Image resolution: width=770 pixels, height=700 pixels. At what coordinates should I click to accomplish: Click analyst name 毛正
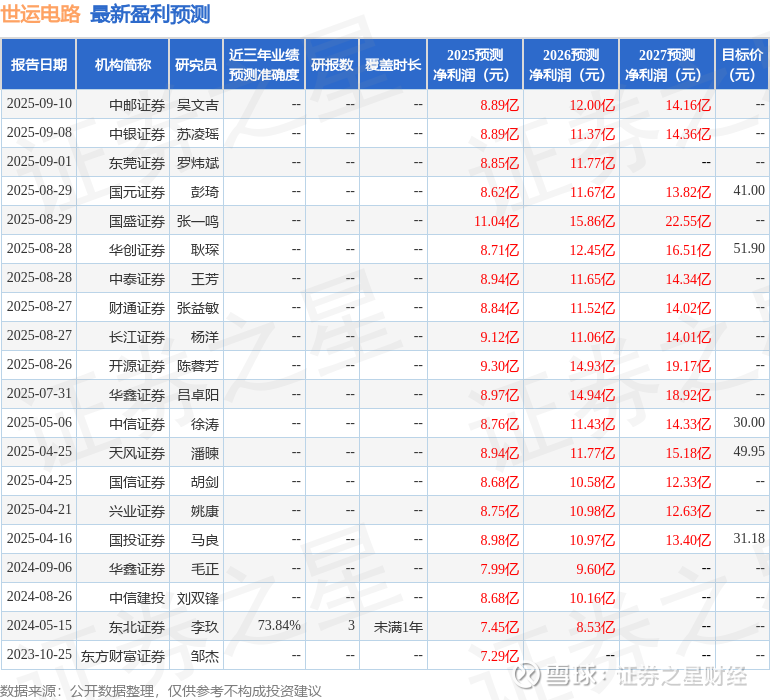(x=205, y=569)
